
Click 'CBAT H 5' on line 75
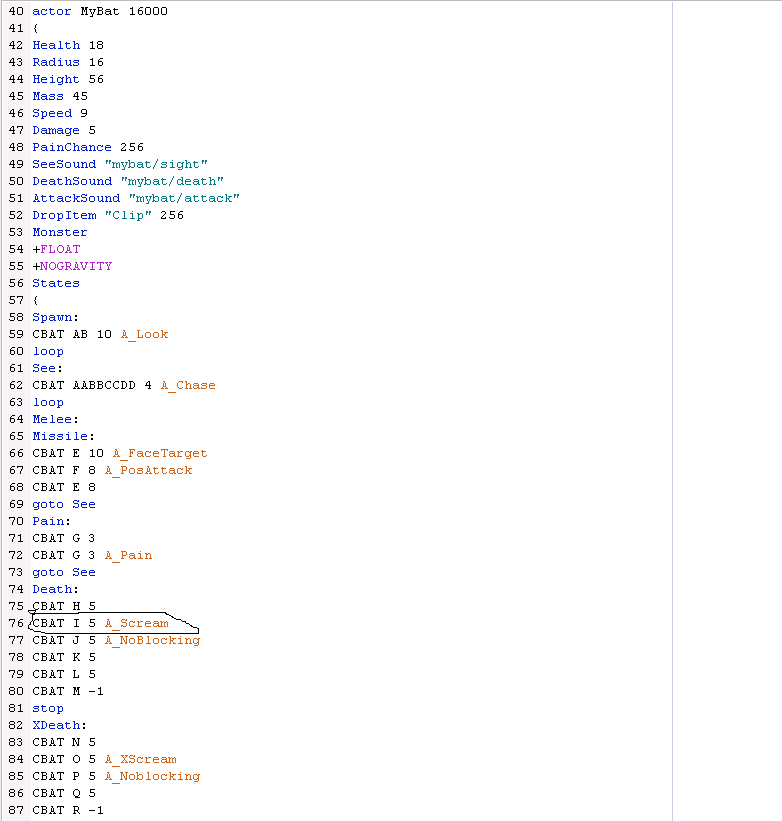click(64, 607)
